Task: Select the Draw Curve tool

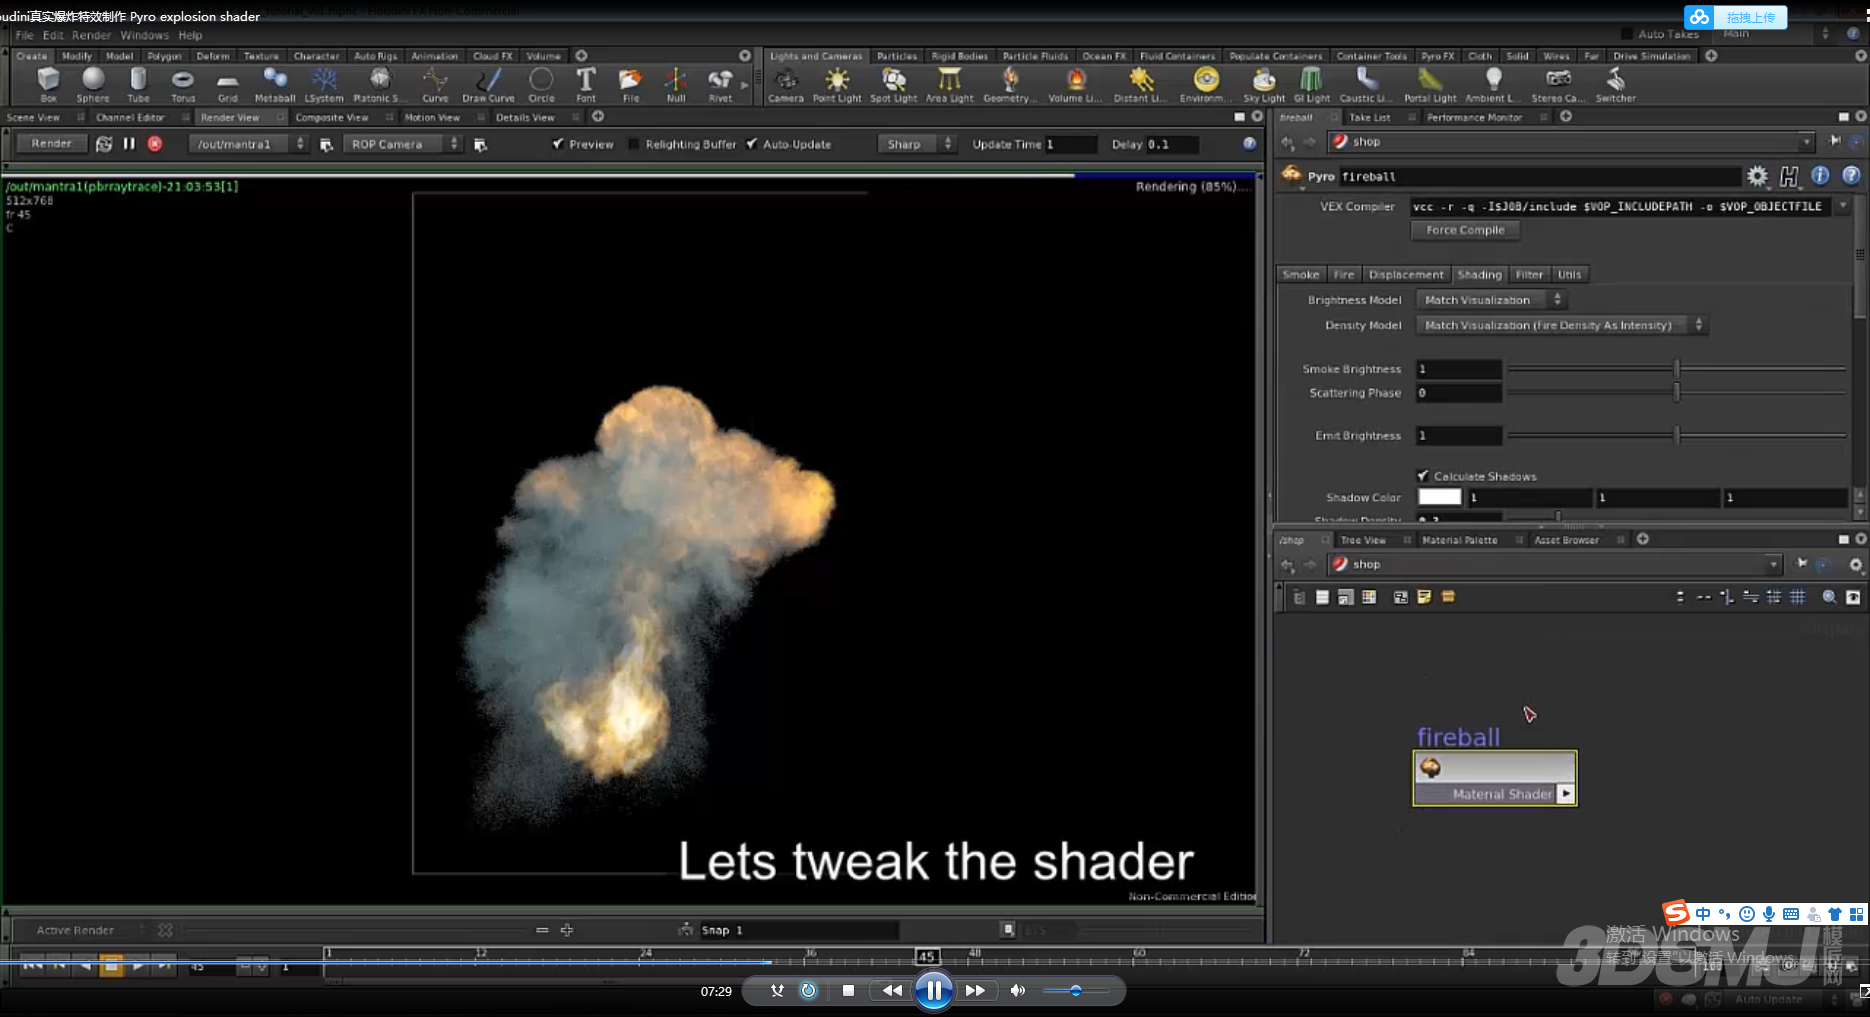Action: click(x=488, y=84)
